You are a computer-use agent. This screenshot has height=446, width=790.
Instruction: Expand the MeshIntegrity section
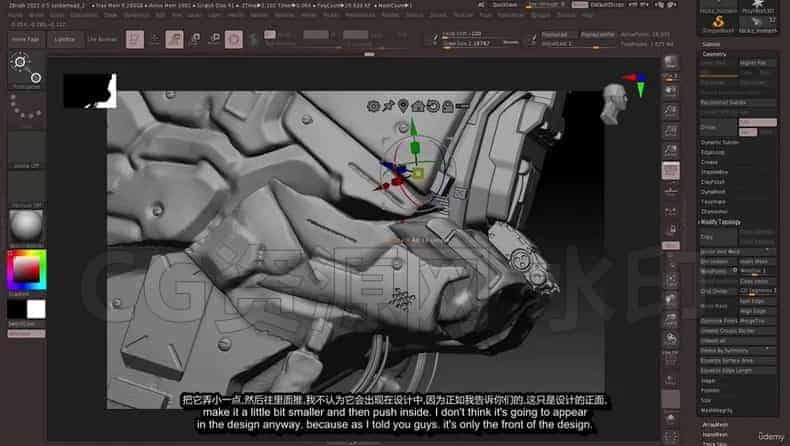pyautogui.click(x=716, y=411)
